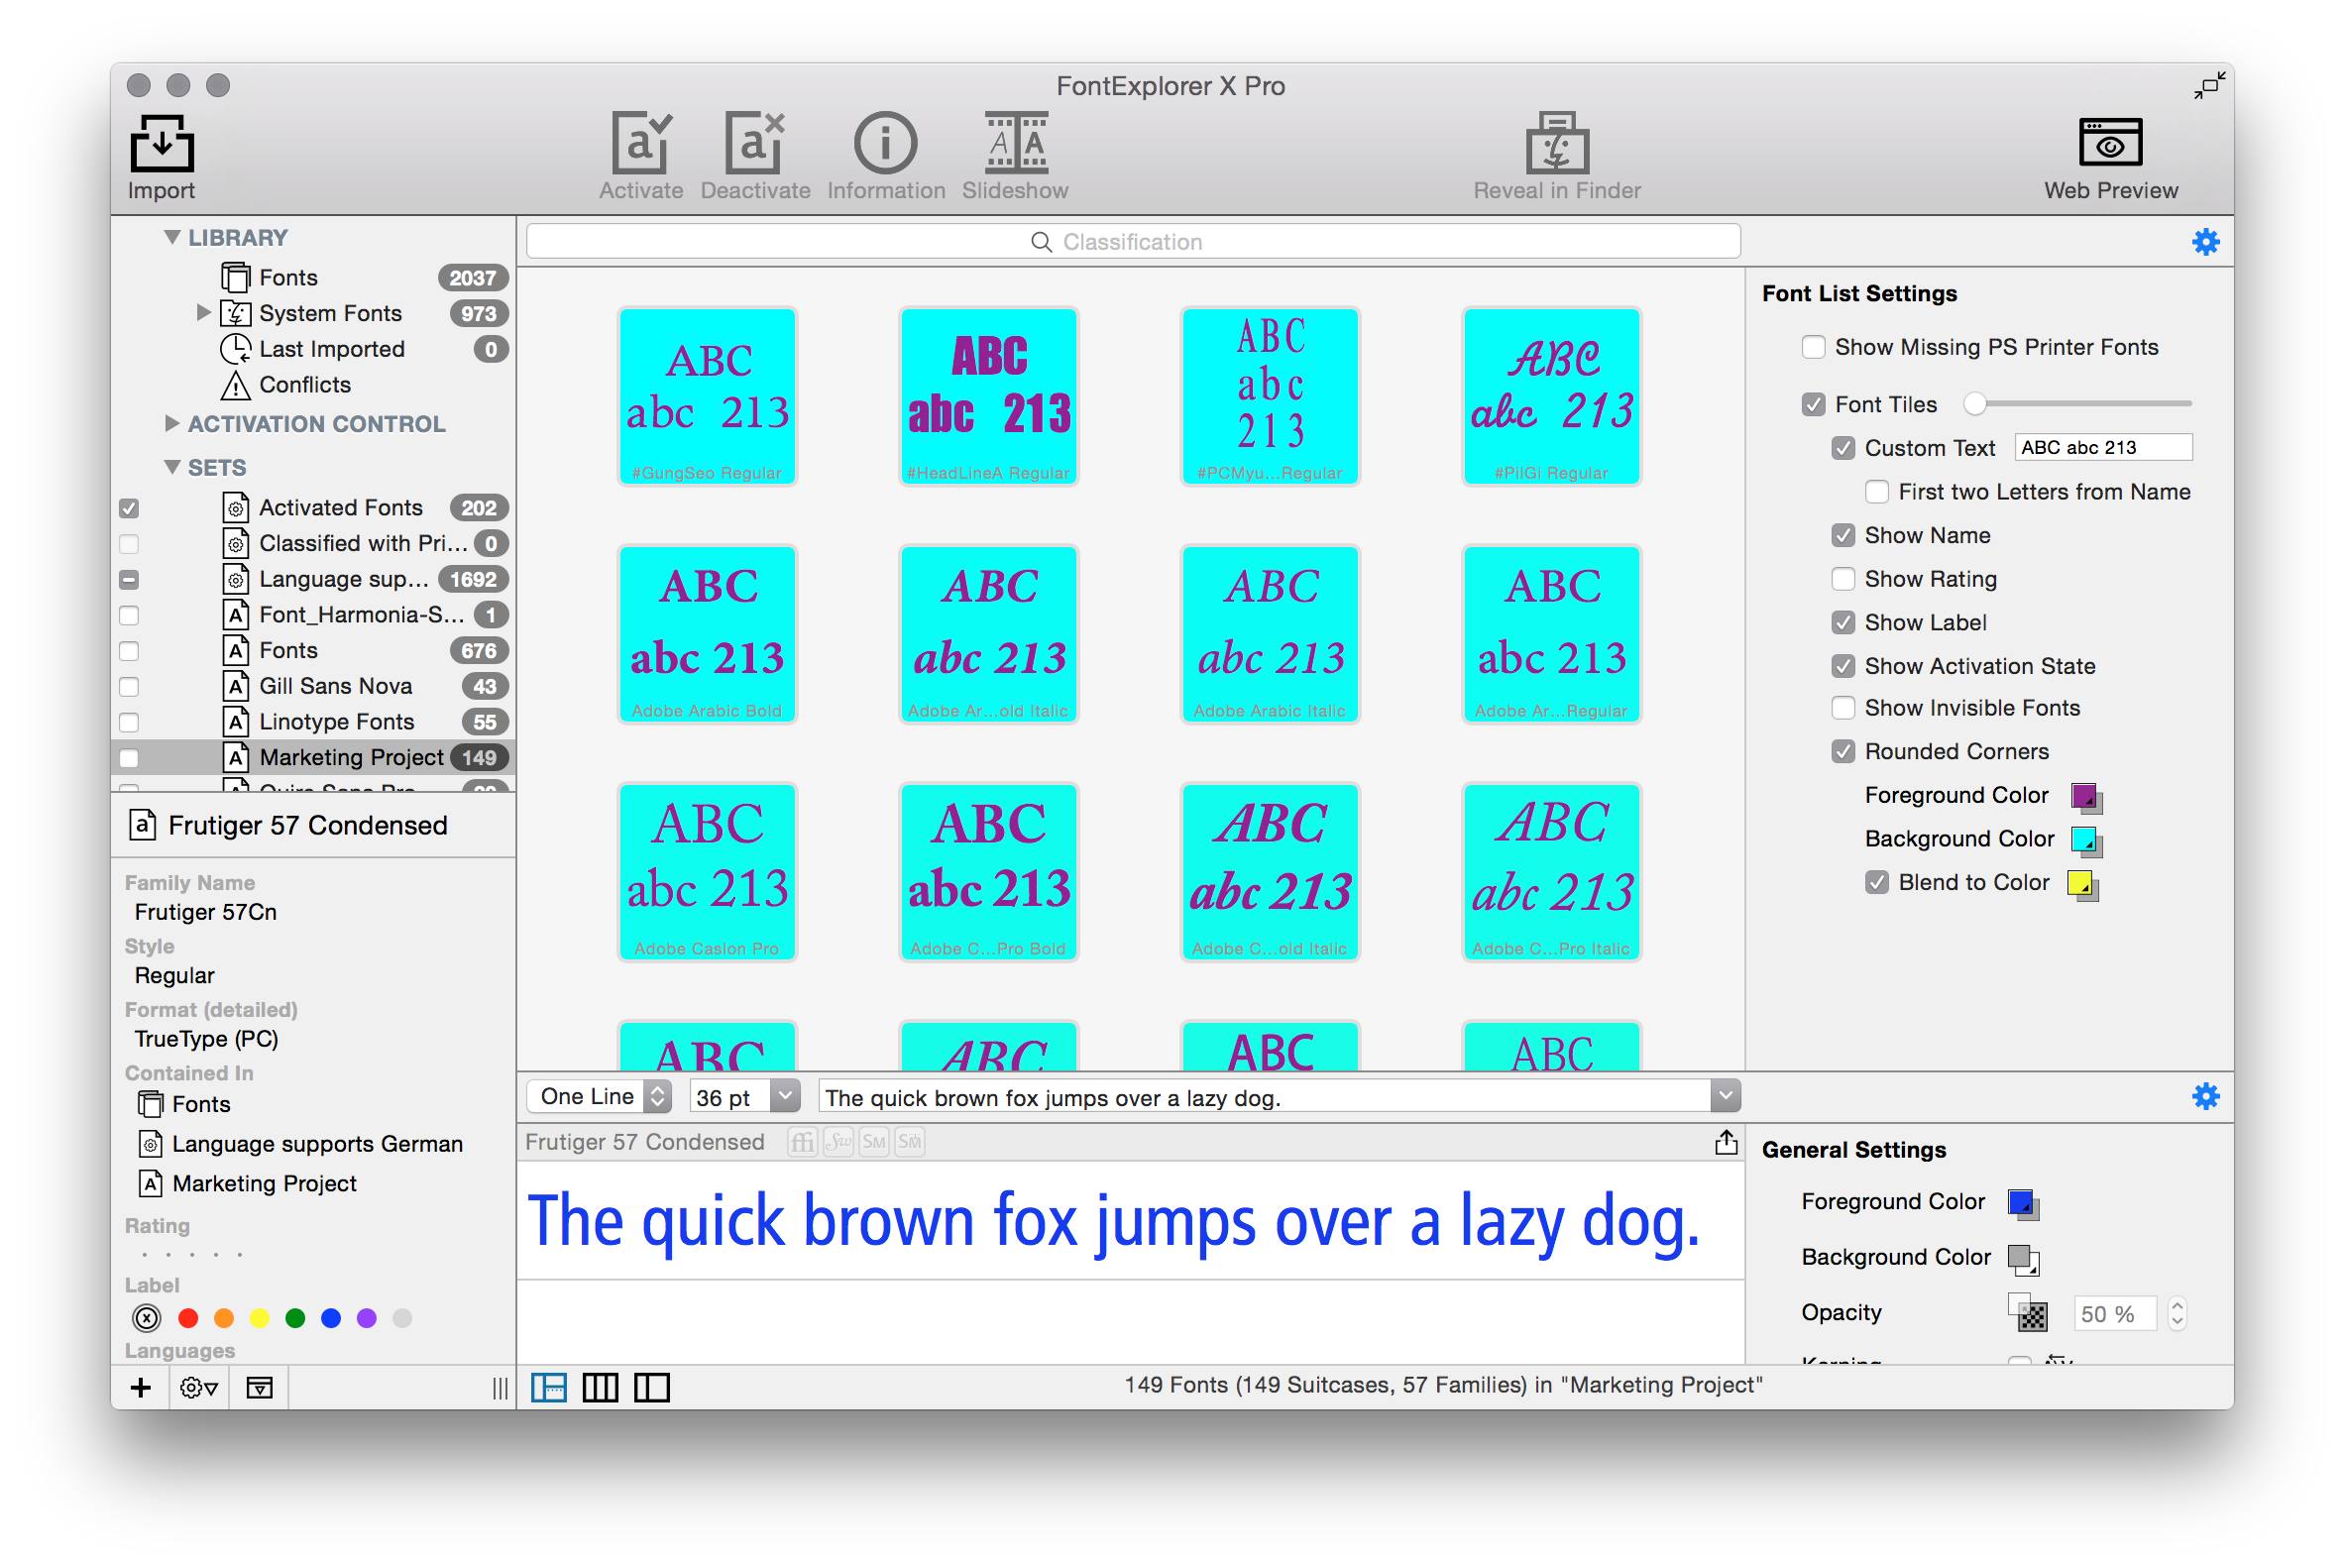Screen dimensions: 2345x1568
Task: Open the 36 pt size dropdown
Action: click(x=746, y=1097)
